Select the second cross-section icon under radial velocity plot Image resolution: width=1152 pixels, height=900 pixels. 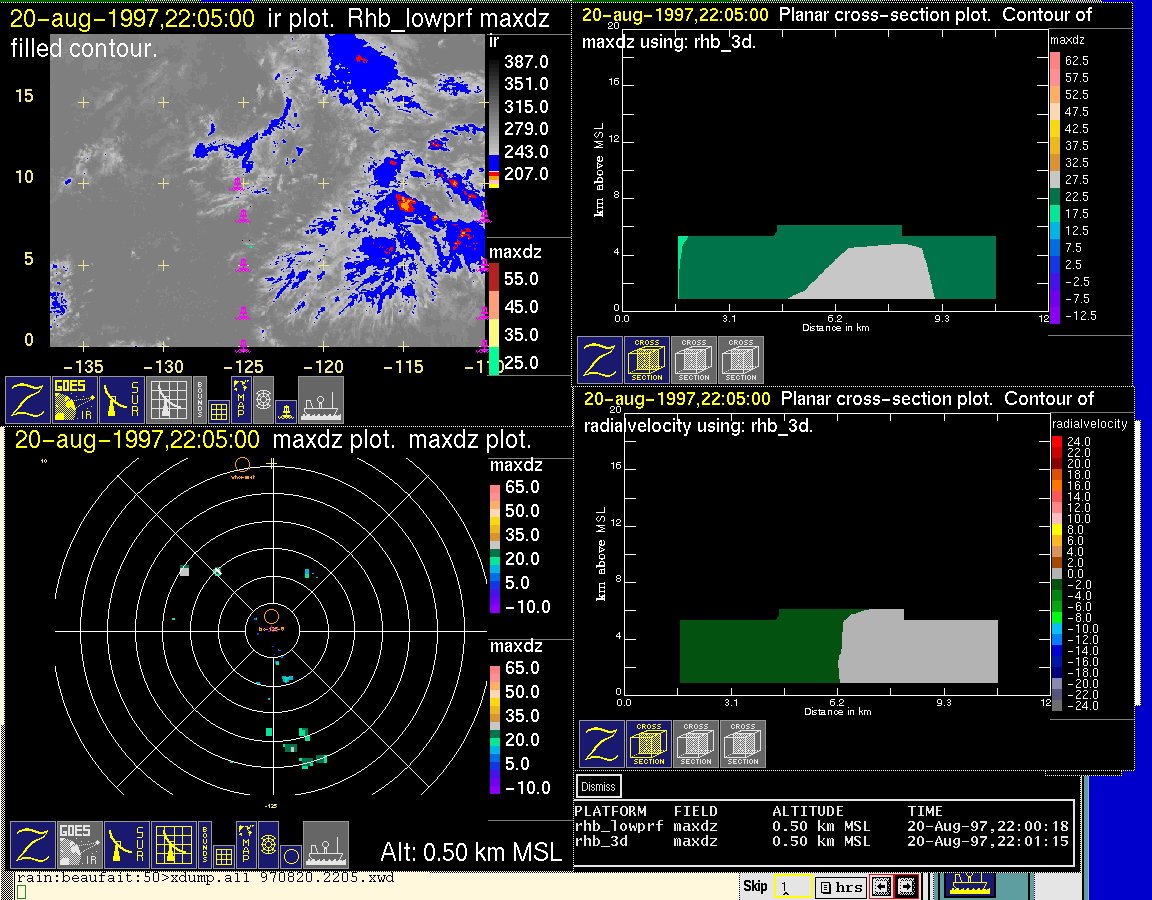pos(696,745)
